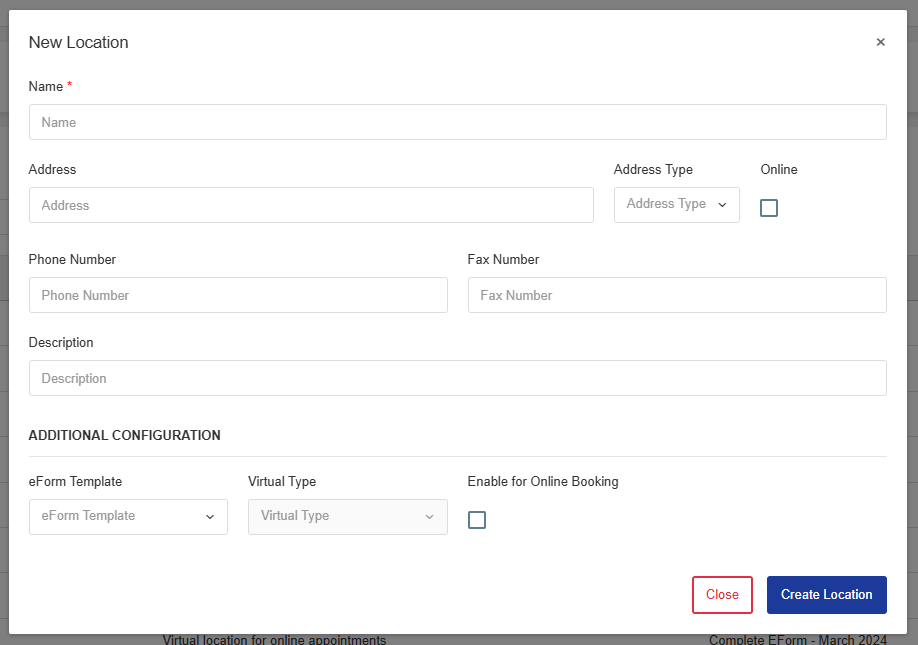This screenshot has width=918, height=645.
Task: Tick the Online checkbox
Action: (x=769, y=208)
